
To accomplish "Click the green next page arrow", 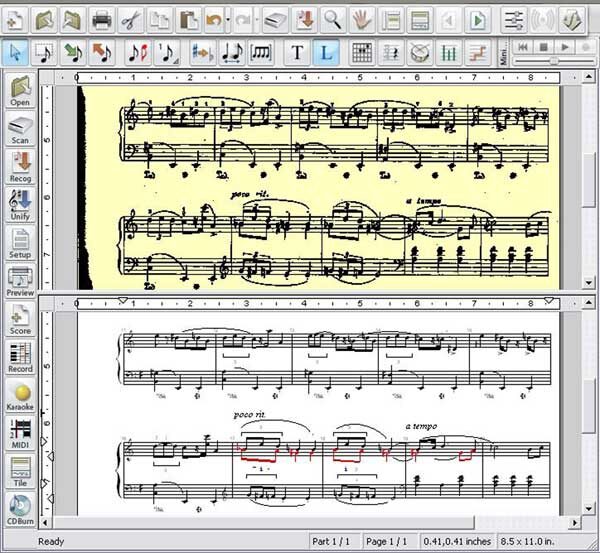I will click(477, 20).
